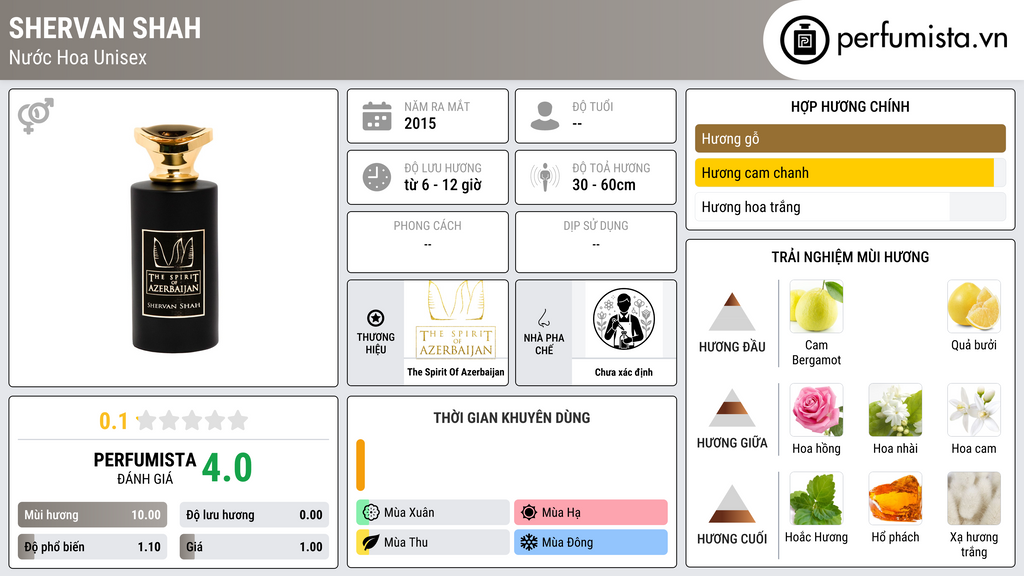The height and width of the screenshot is (576, 1024).
Task: Click the Độ phổ biến 1.10 score bar
Action: point(92,547)
